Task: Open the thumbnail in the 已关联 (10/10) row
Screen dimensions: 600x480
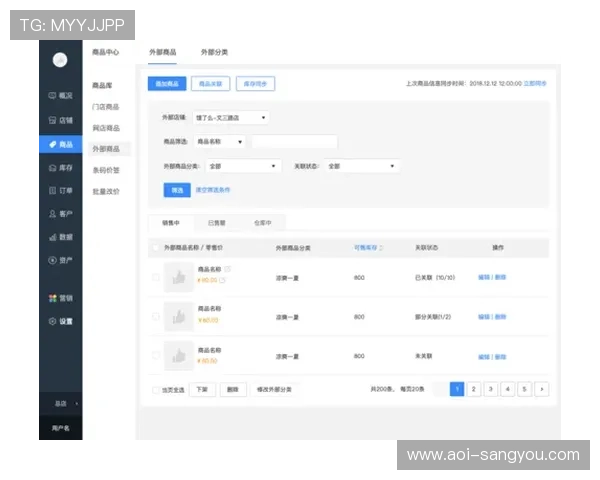Action: [x=179, y=277]
